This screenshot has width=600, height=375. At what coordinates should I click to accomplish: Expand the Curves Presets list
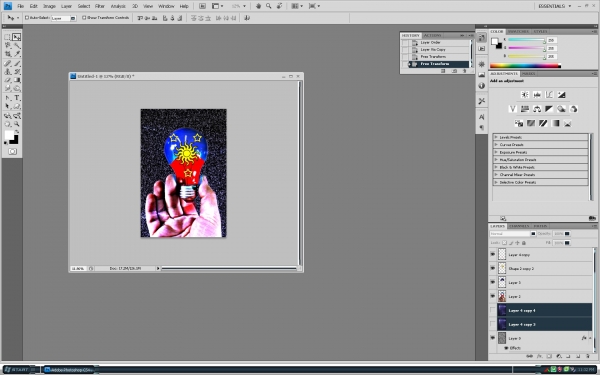496,145
